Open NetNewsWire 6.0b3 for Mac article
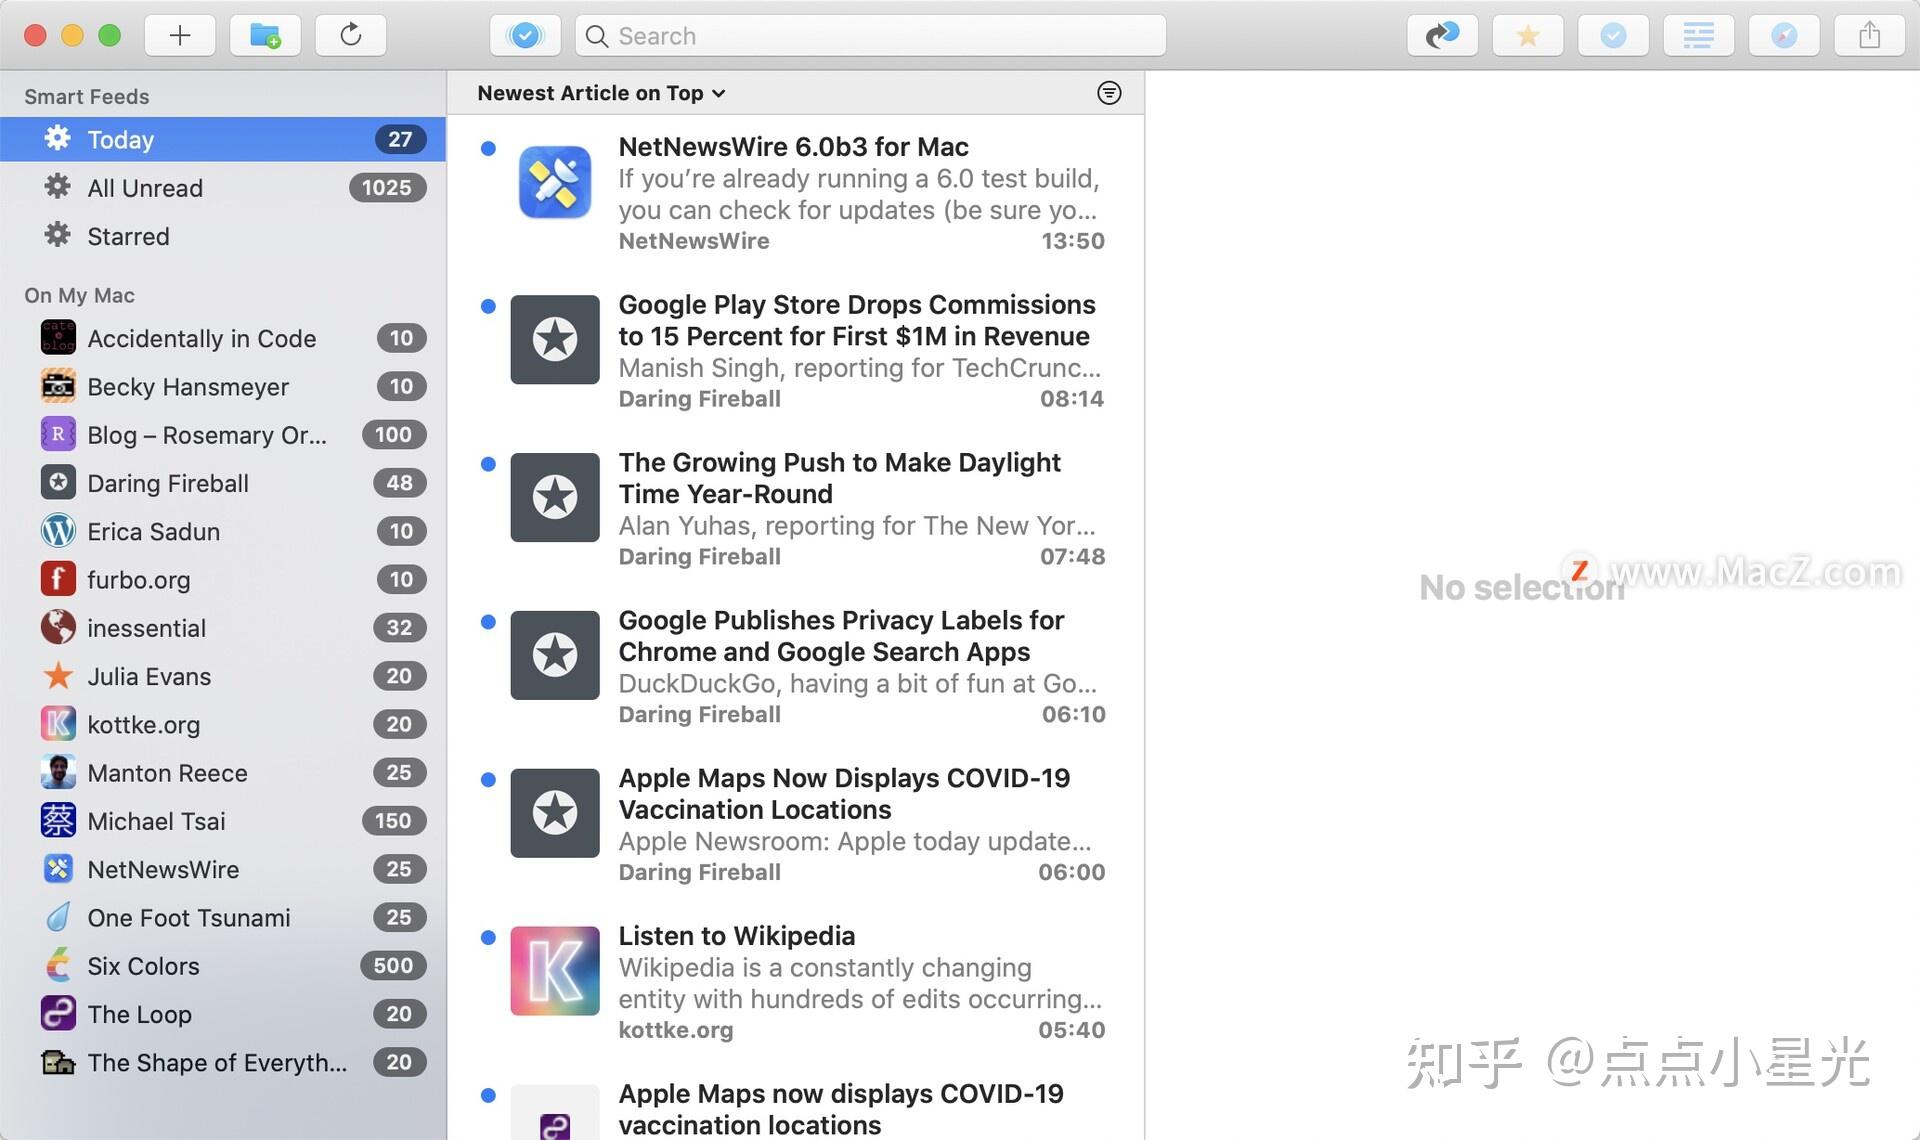 (x=796, y=193)
